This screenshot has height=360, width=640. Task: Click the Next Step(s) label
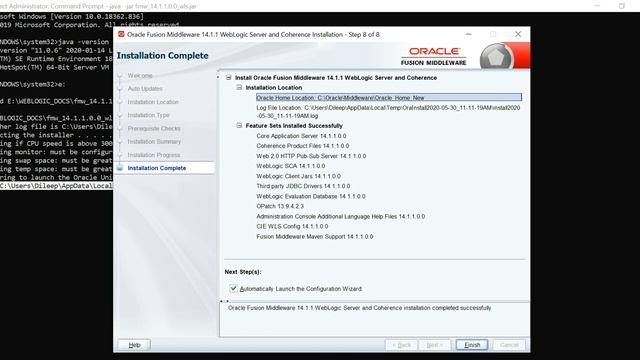[x=243, y=272]
